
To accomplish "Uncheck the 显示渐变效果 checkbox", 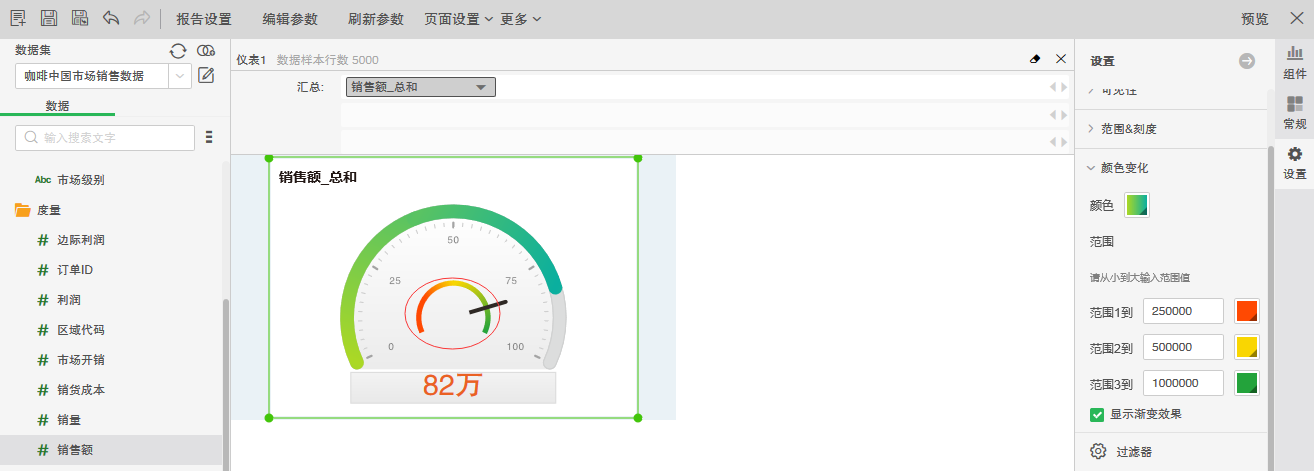I will [x=1097, y=414].
